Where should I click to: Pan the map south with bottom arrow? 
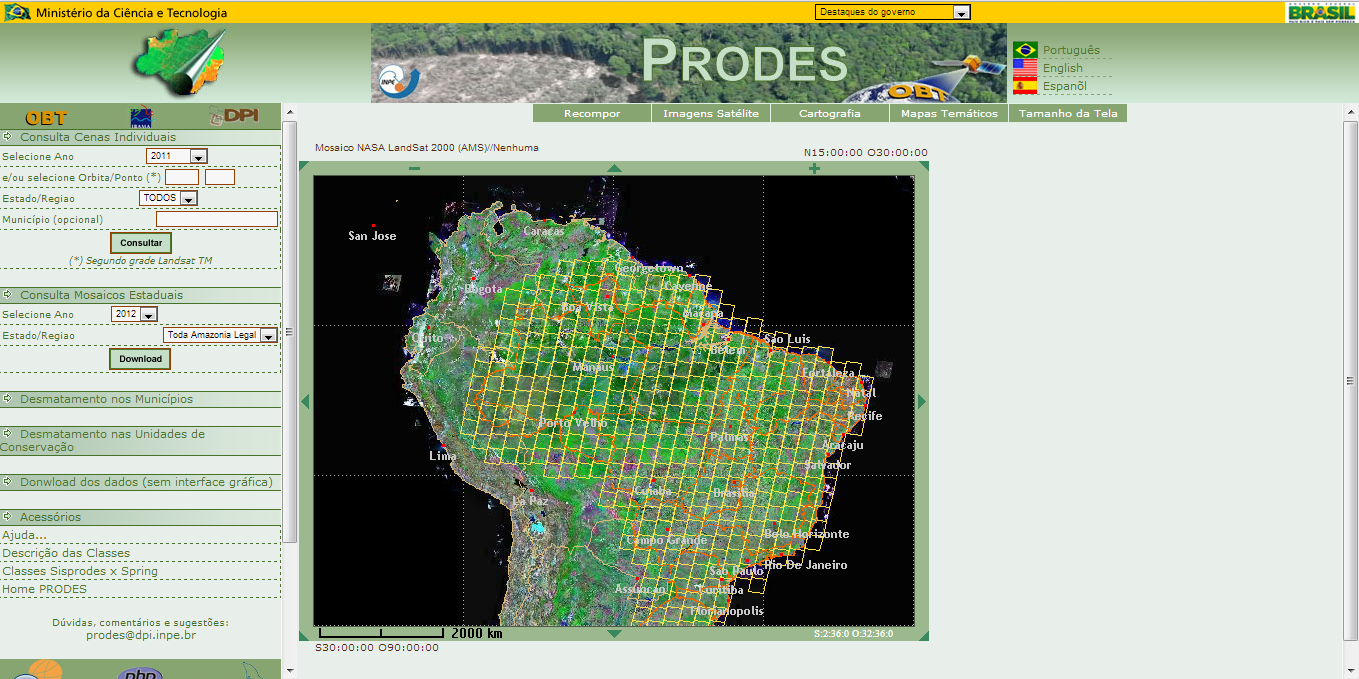click(615, 634)
